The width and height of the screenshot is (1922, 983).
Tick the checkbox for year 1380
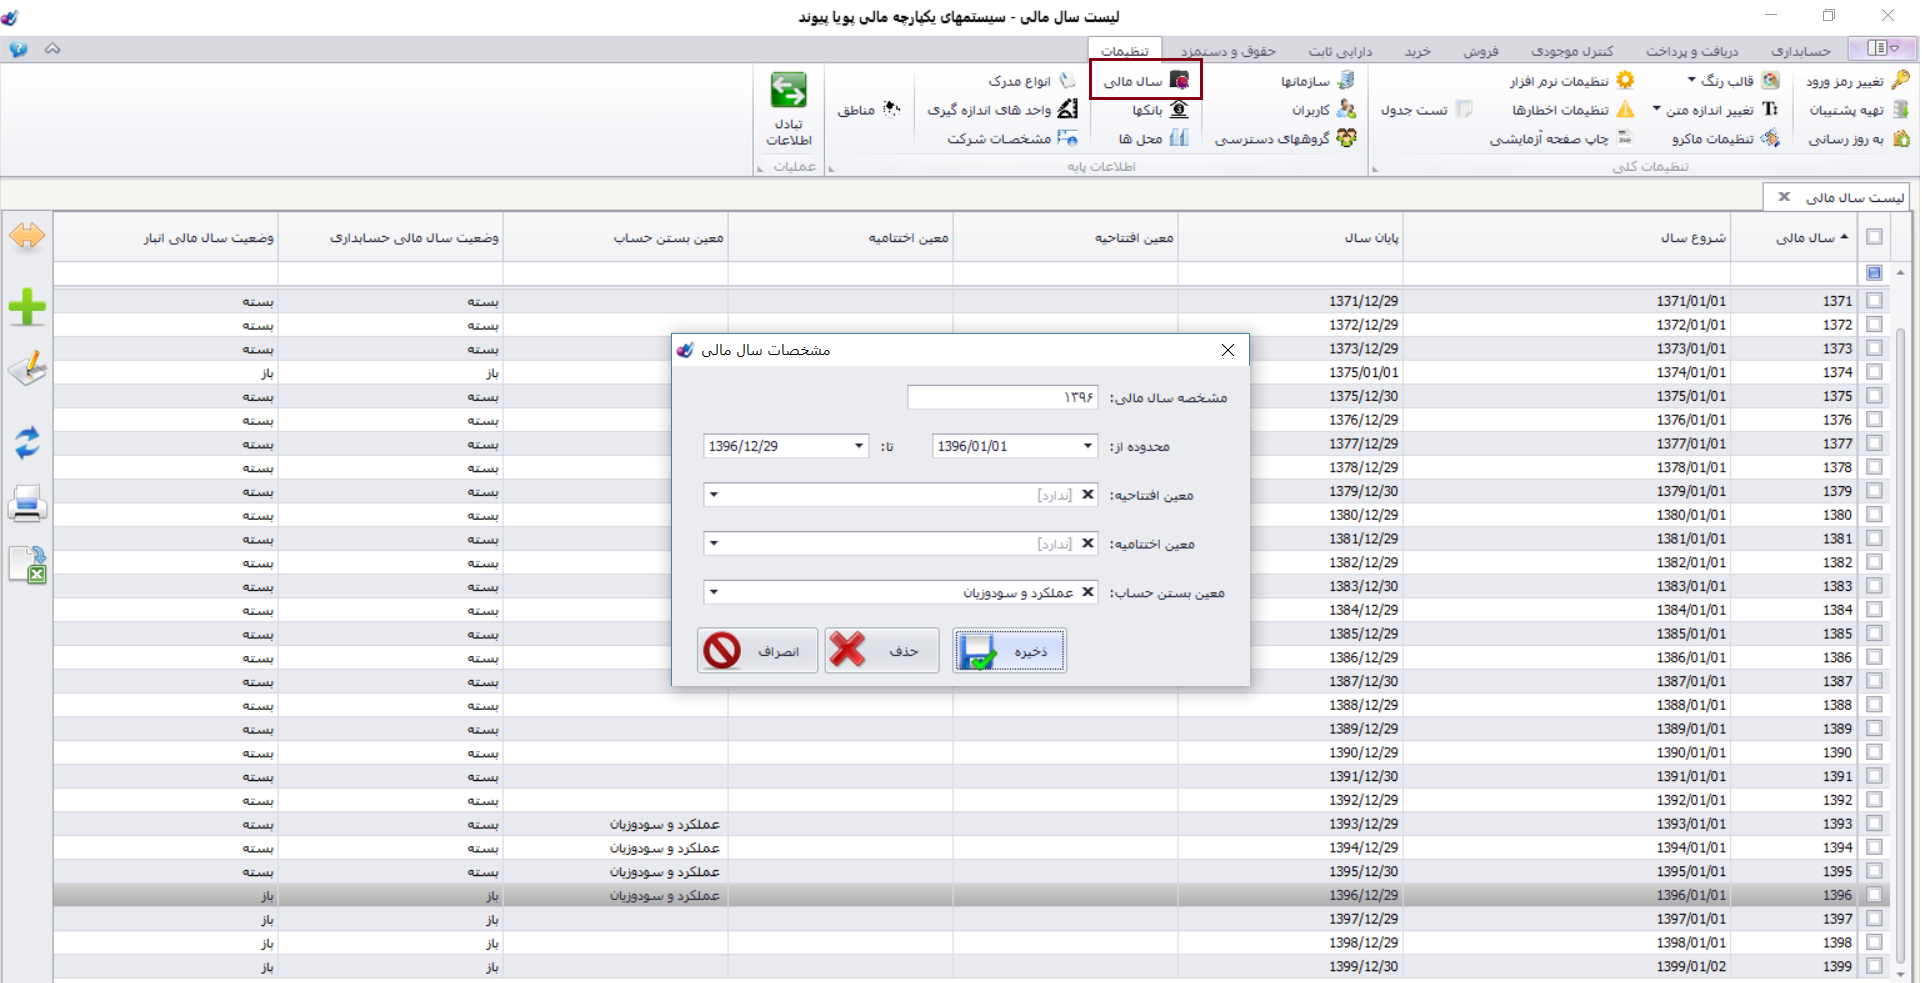coord(1874,515)
